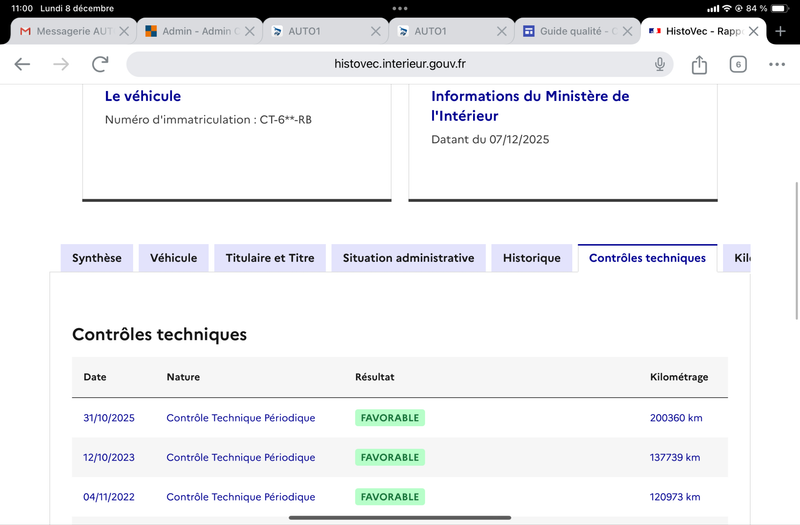Tap the browser back arrow
The height and width of the screenshot is (525, 800).
(22, 64)
